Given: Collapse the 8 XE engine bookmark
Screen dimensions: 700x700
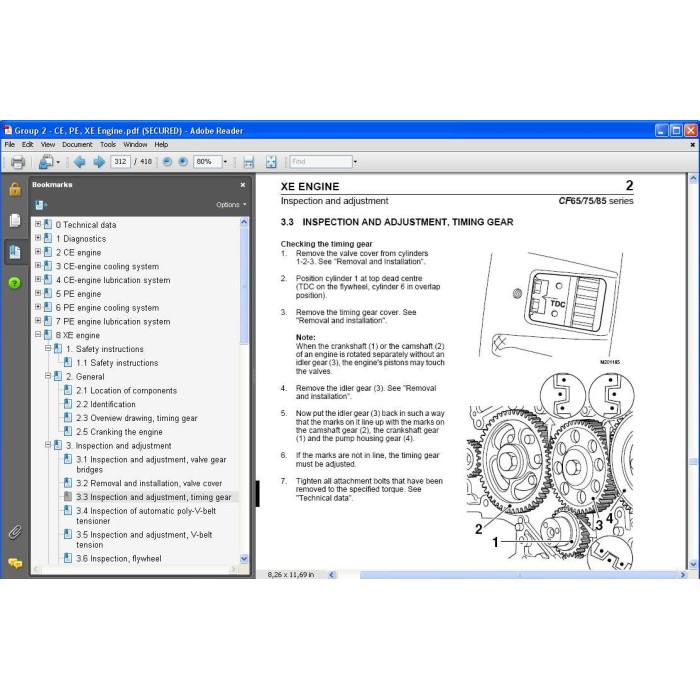Looking at the screenshot, I should tap(38, 334).
